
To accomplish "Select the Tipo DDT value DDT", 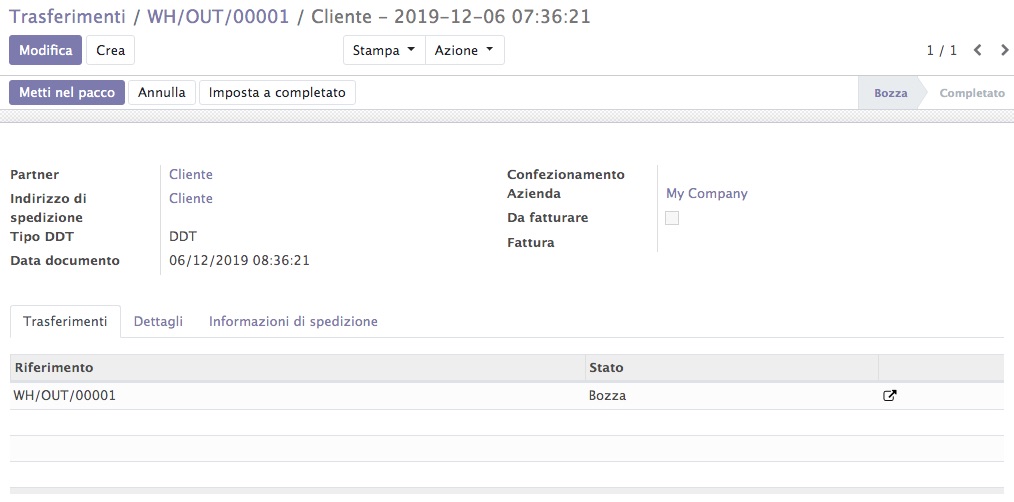I will click(x=183, y=237).
